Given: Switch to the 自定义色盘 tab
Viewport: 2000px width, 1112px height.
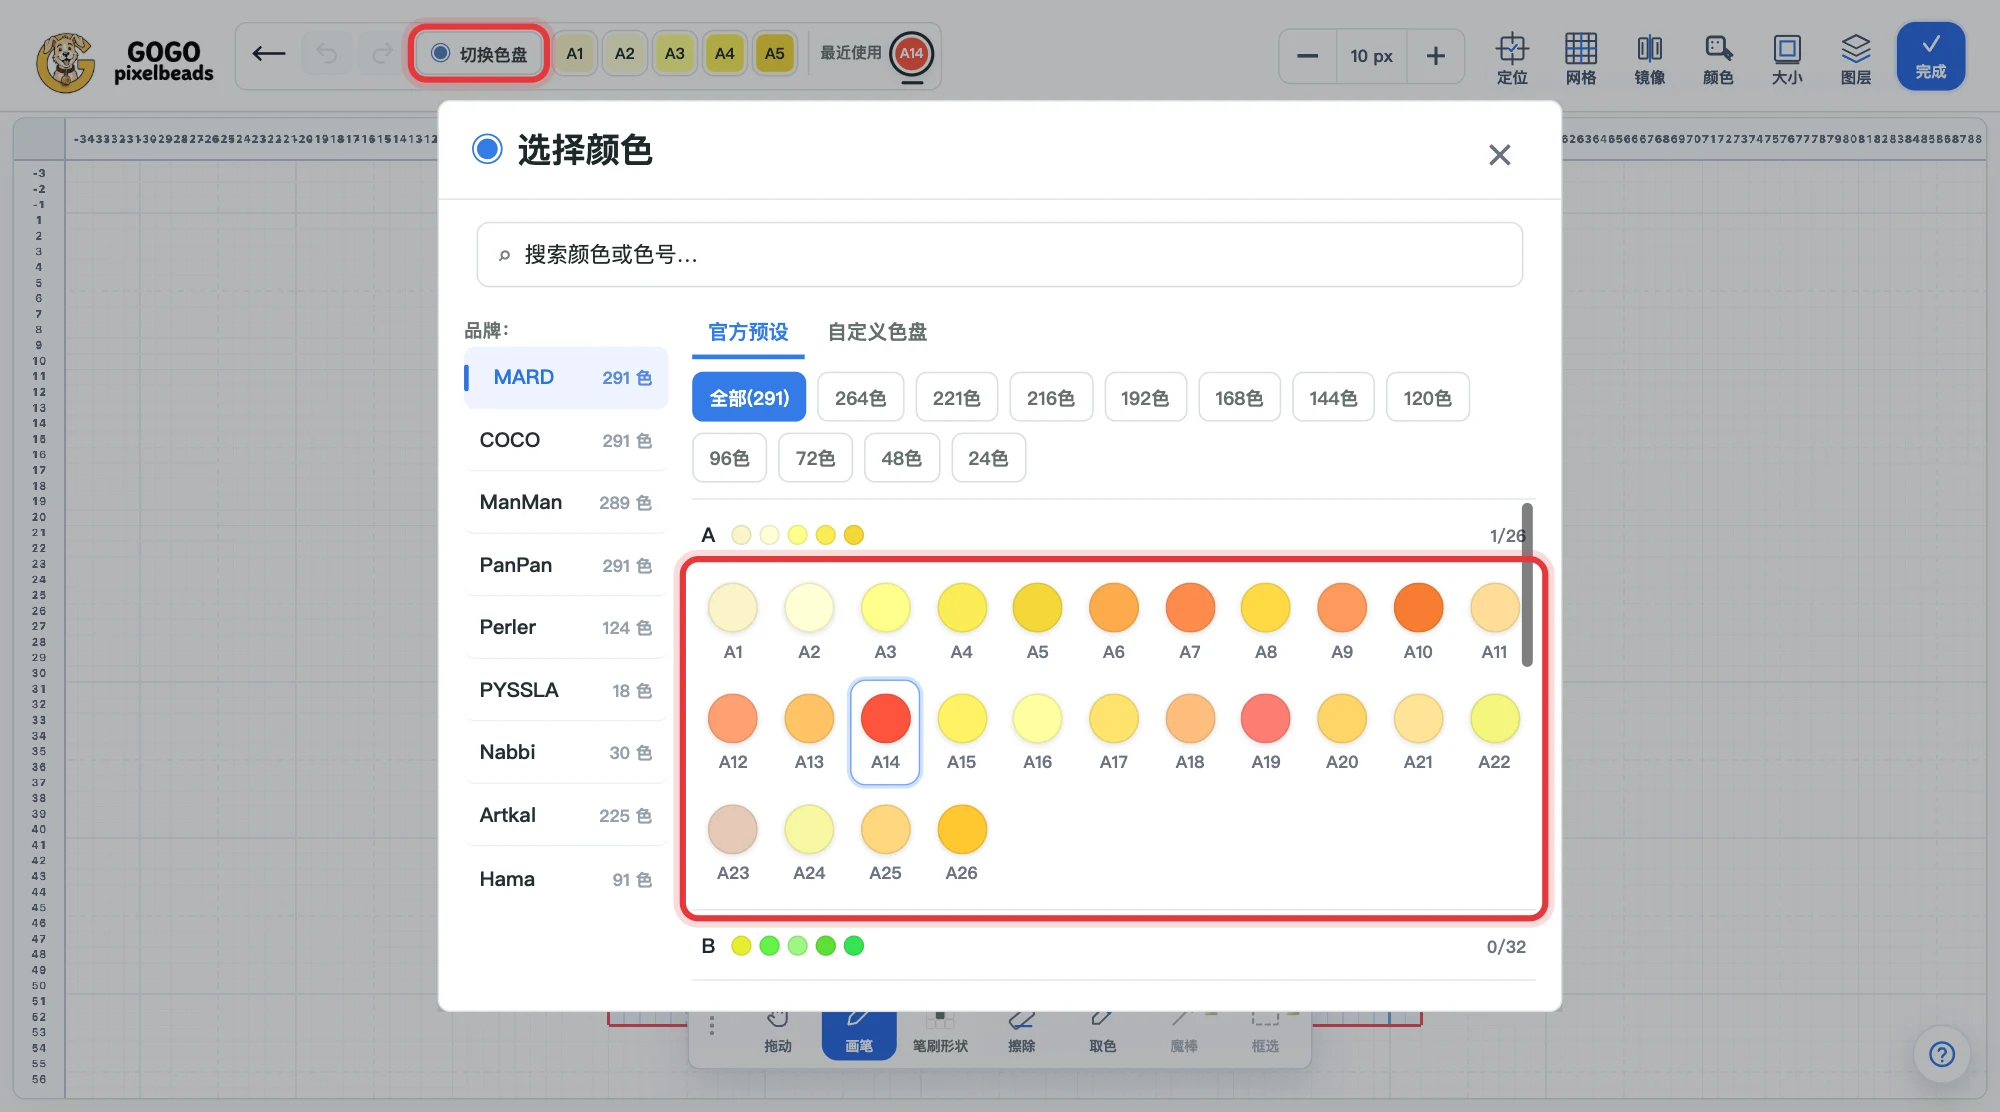Looking at the screenshot, I should (x=877, y=332).
